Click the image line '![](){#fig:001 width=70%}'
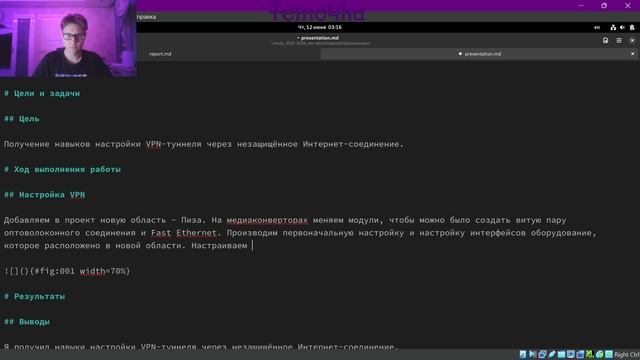The width and height of the screenshot is (640, 360). coord(67,271)
